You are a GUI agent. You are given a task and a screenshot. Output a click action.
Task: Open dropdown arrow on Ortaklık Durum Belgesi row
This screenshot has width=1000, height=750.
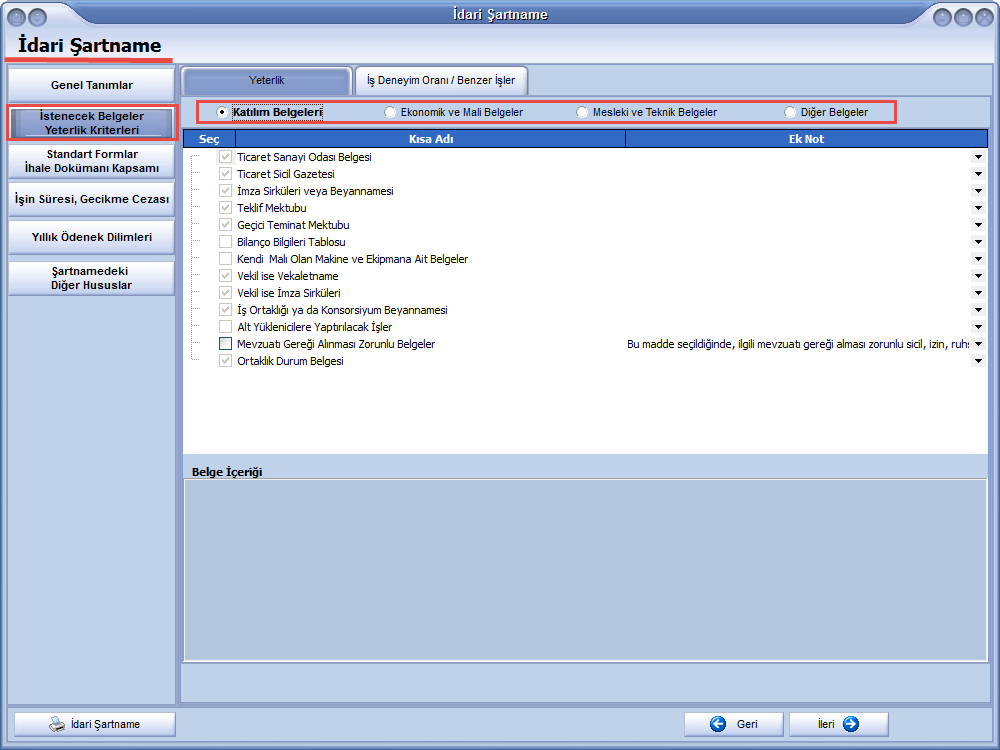click(x=978, y=361)
